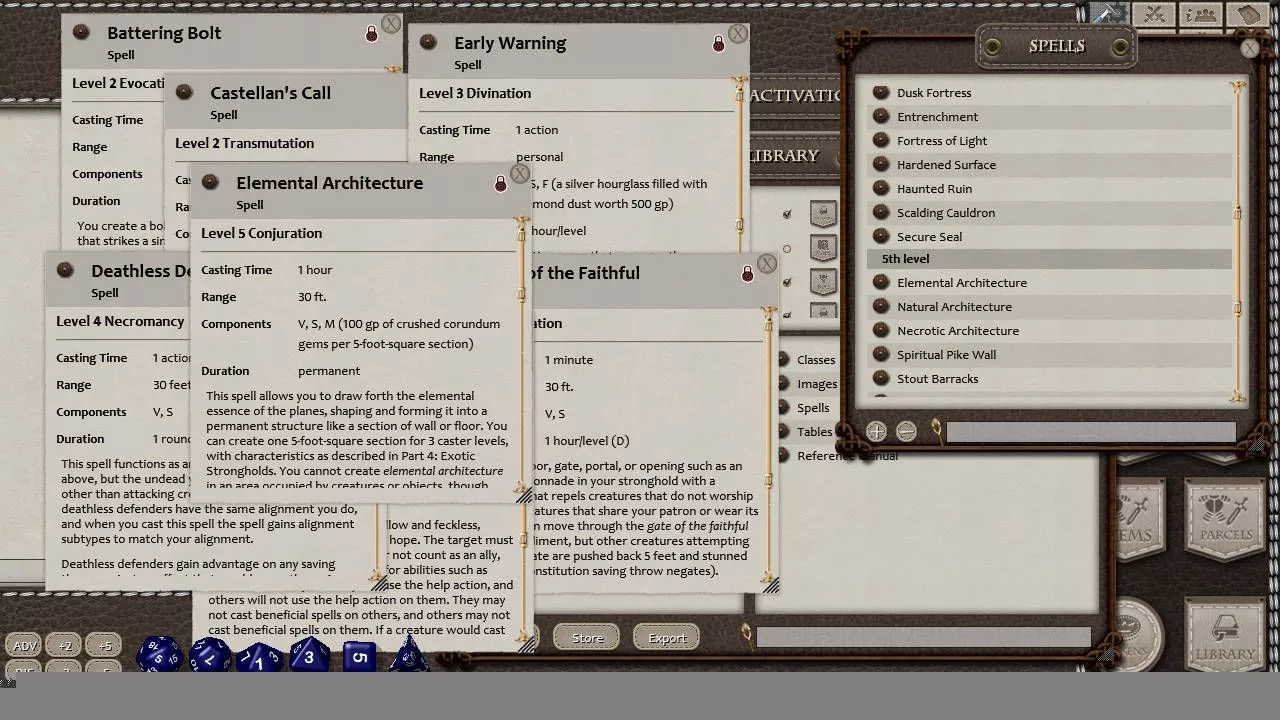
Task: Click the Elemental Architecture window resize corner
Action: 523,497
